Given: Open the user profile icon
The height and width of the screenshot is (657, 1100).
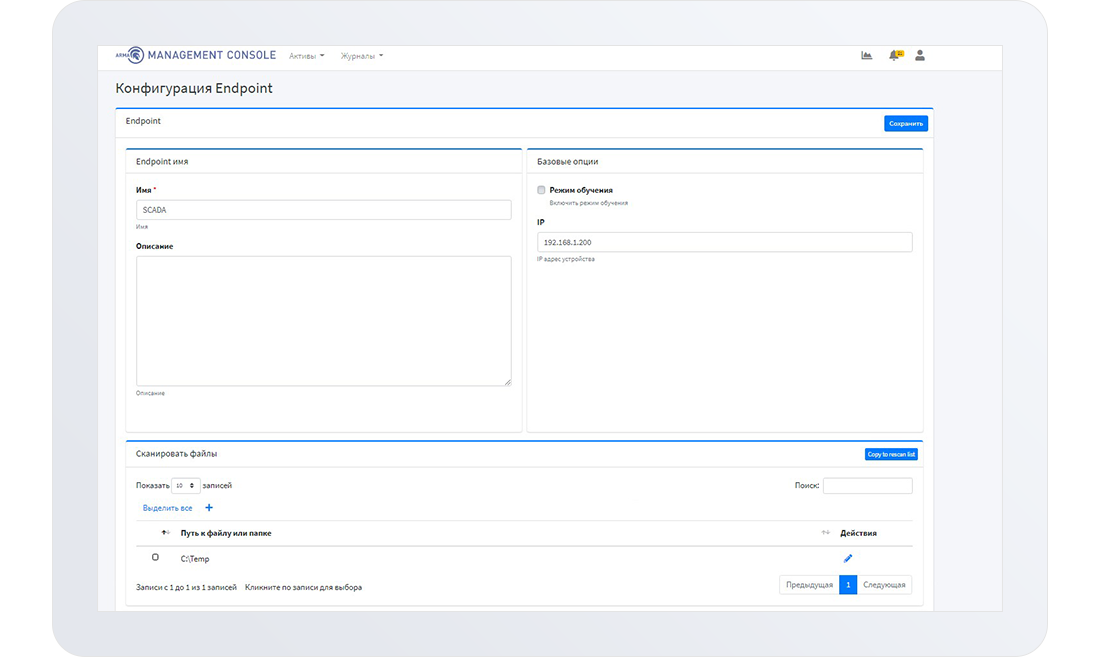Looking at the screenshot, I should click(920, 55).
